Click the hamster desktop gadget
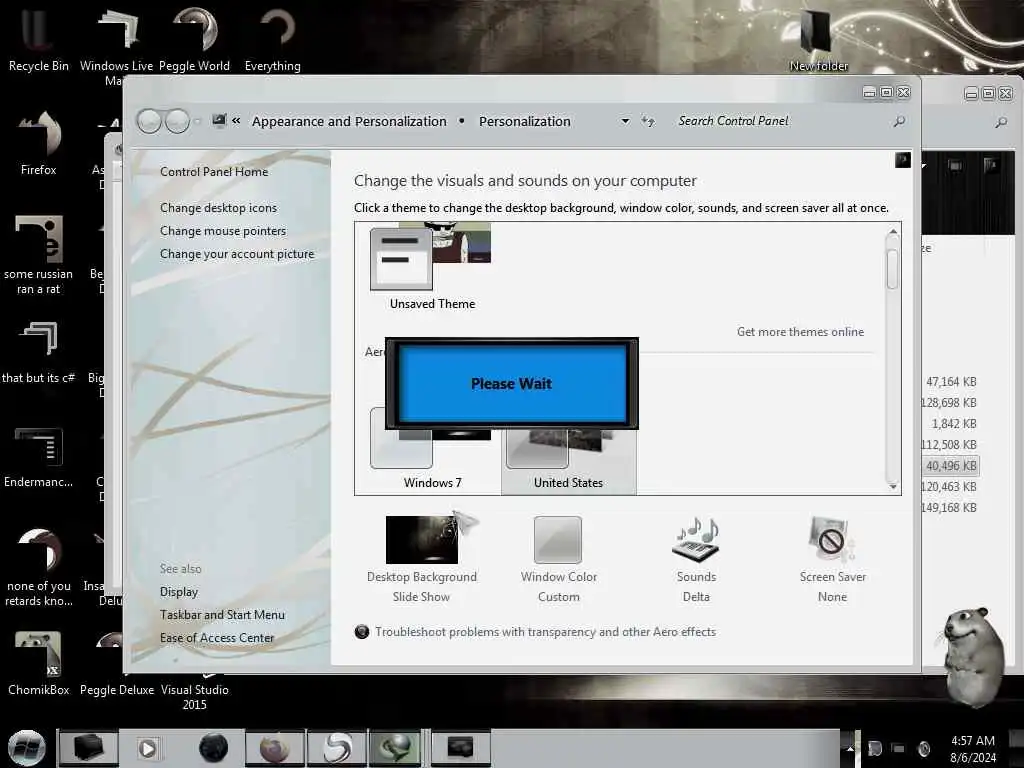The height and width of the screenshot is (768, 1024). (x=973, y=656)
